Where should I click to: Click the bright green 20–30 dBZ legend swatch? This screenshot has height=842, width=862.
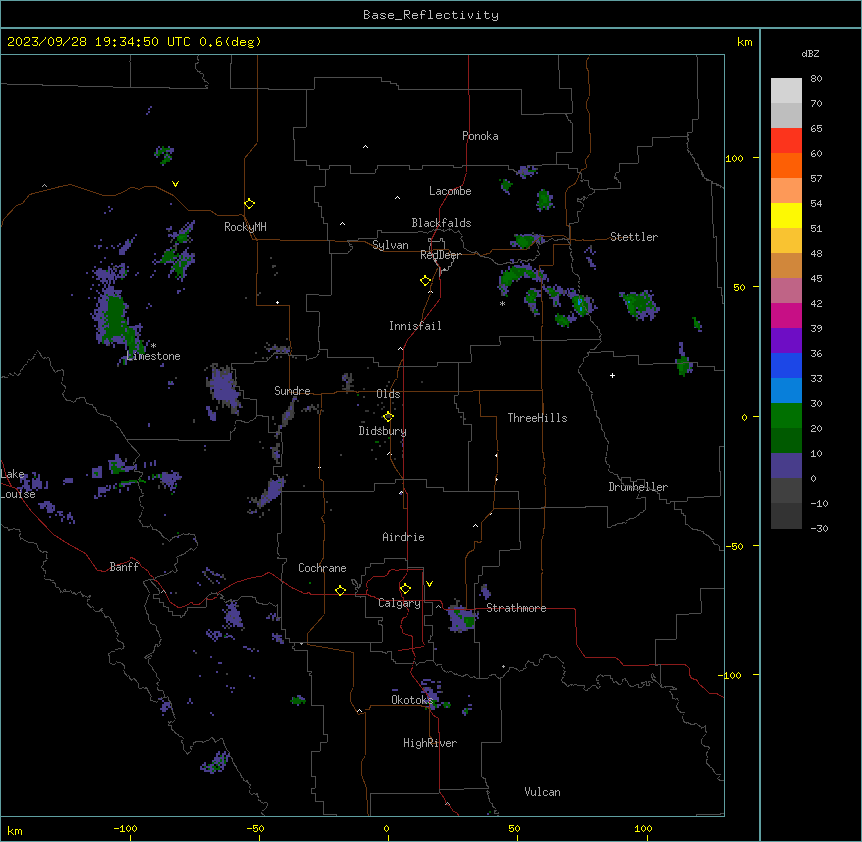[786, 416]
